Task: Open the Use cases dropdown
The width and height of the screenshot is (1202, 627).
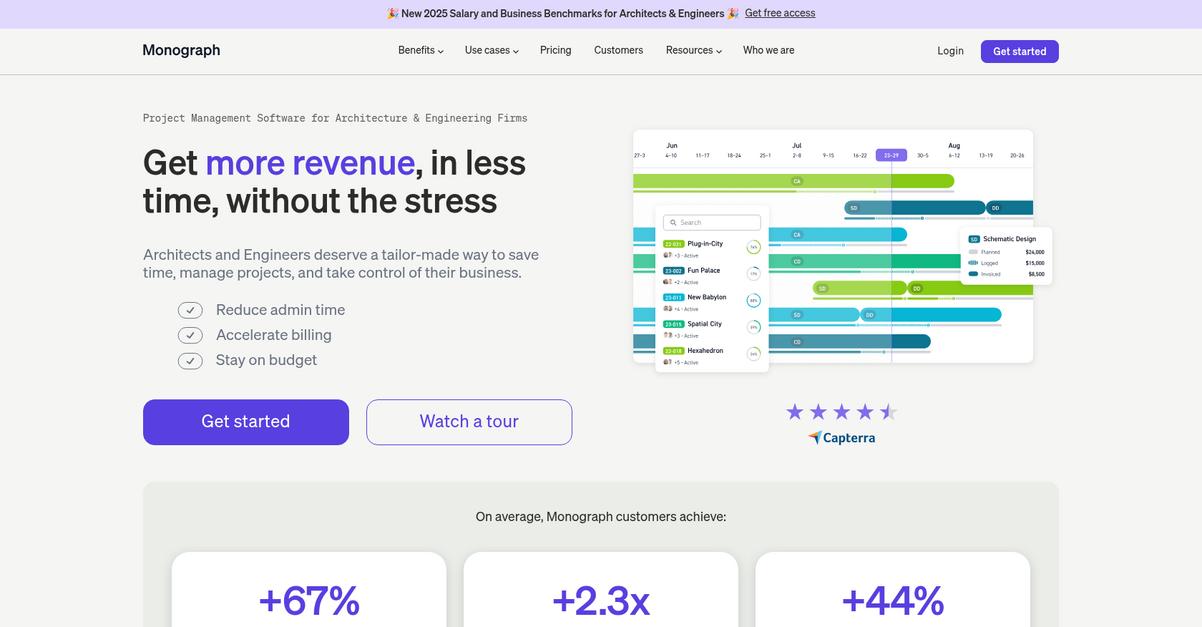Action: pos(491,51)
